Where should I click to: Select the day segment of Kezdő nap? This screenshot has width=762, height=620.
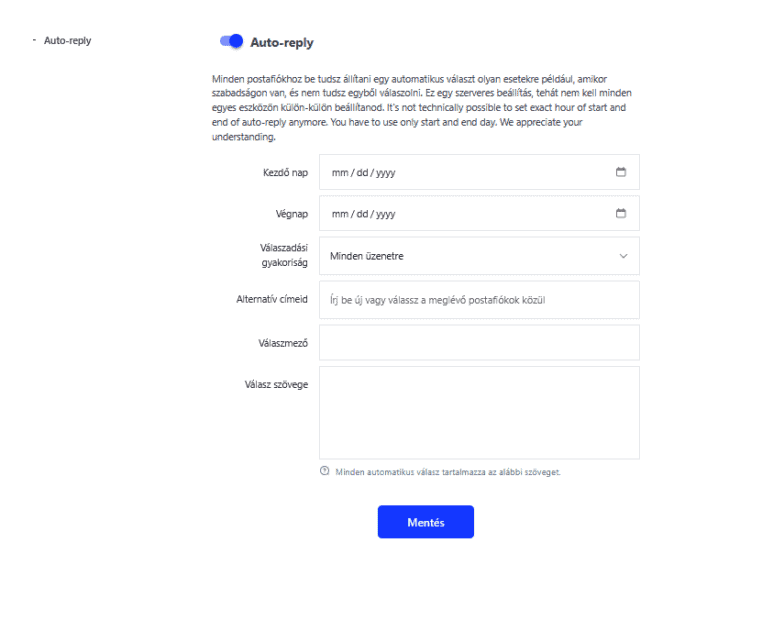(362, 173)
